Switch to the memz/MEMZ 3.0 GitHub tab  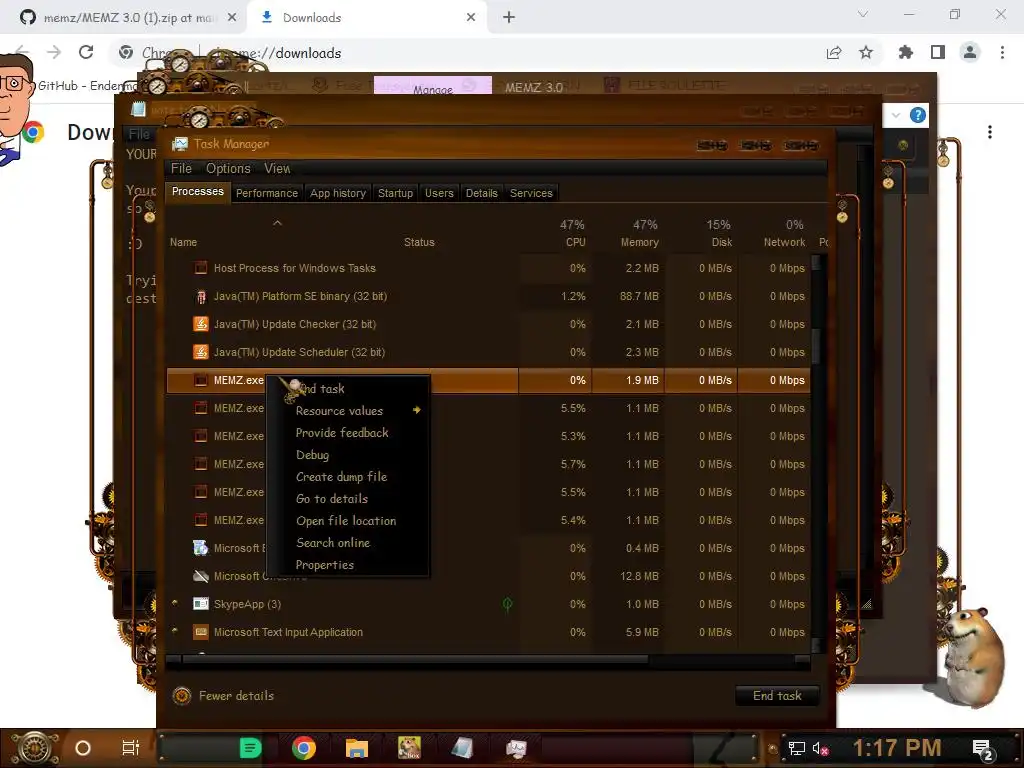click(128, 18)
